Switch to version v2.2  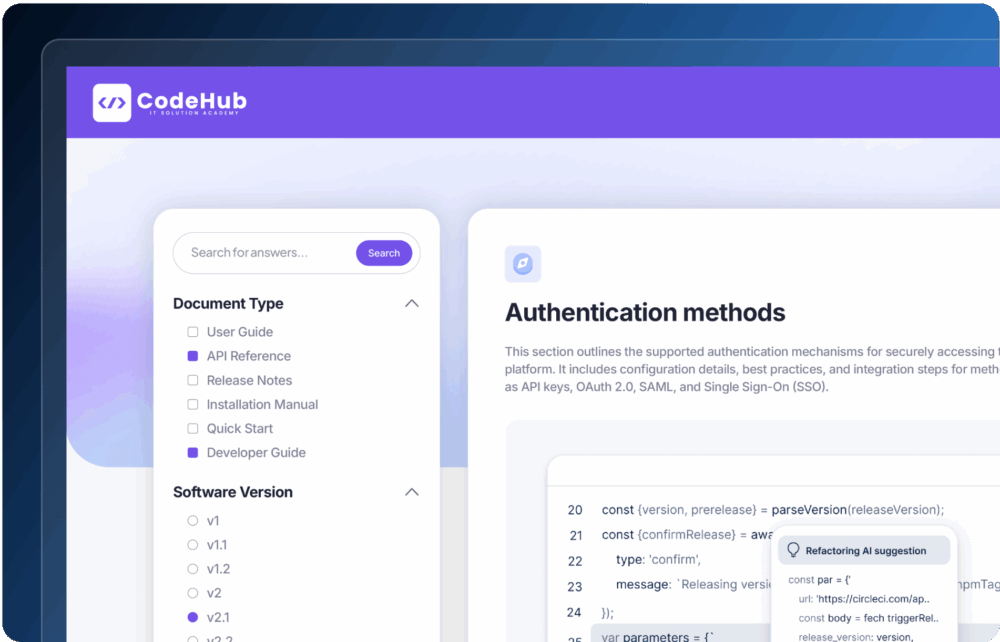point(192,639)
